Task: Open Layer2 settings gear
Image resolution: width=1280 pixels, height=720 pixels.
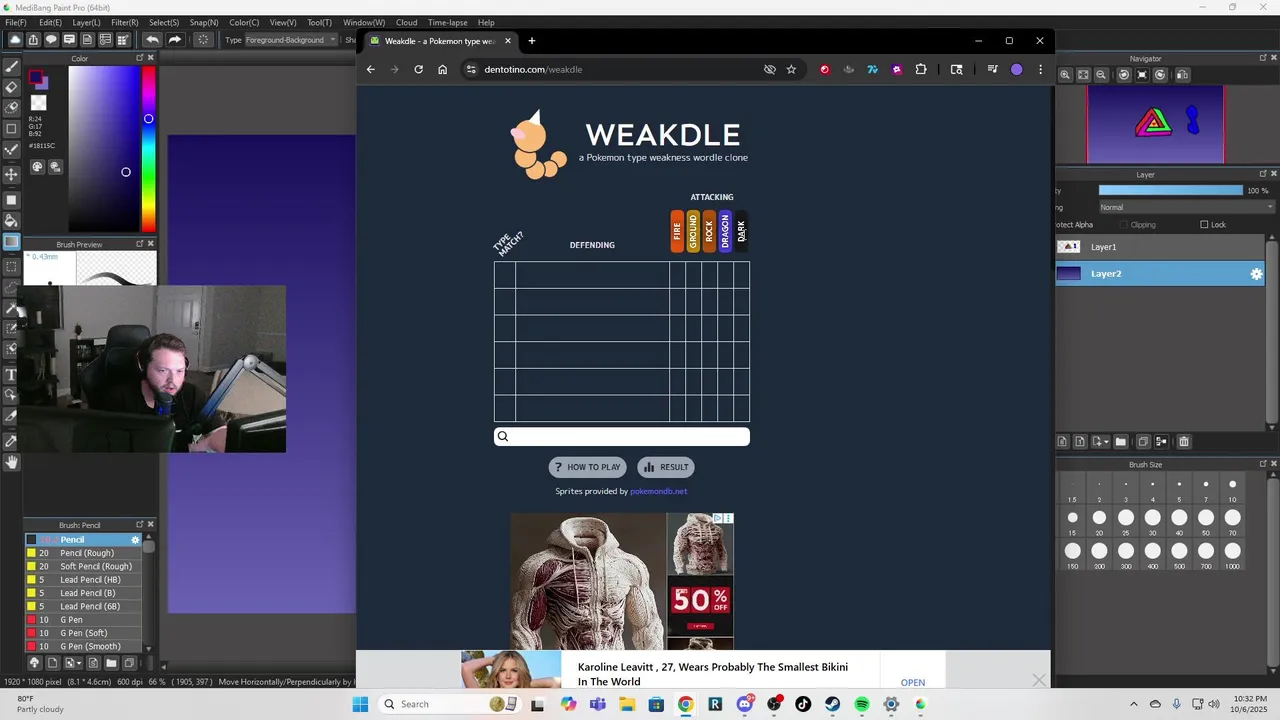Action: pos(1257,274)
